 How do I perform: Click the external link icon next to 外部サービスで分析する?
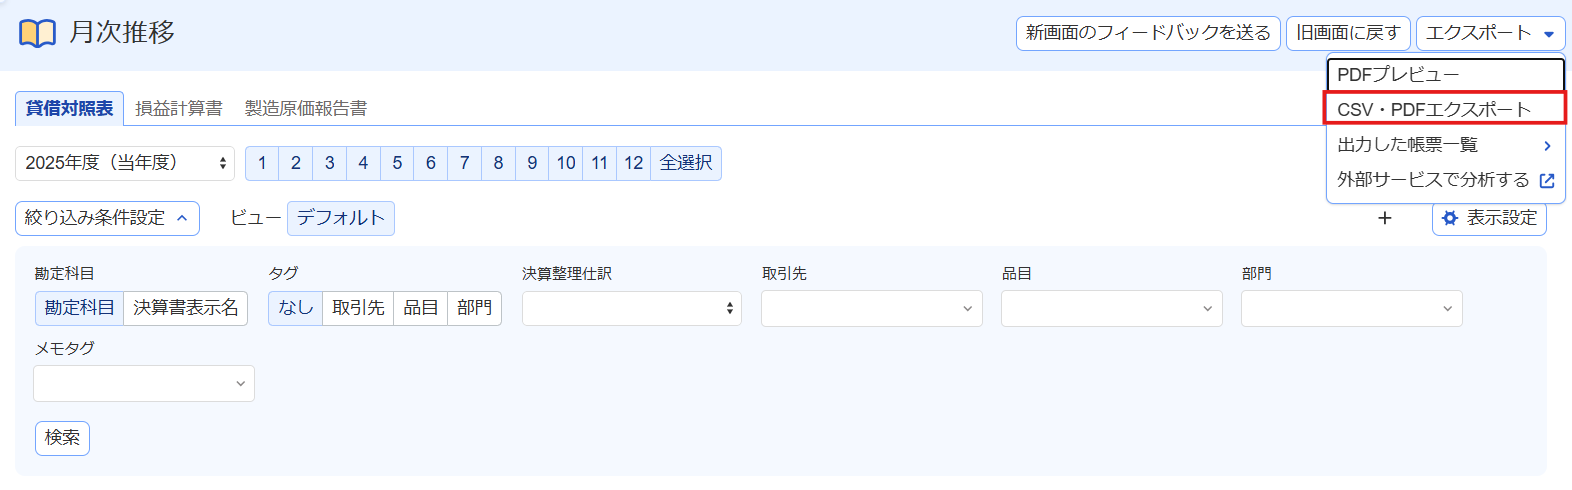[x=1547, y=180]
